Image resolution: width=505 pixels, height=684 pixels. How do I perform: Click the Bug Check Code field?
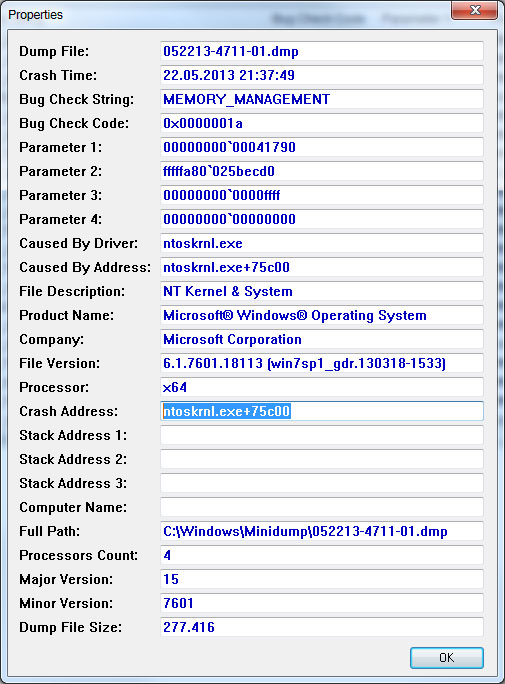pos(322,123)
